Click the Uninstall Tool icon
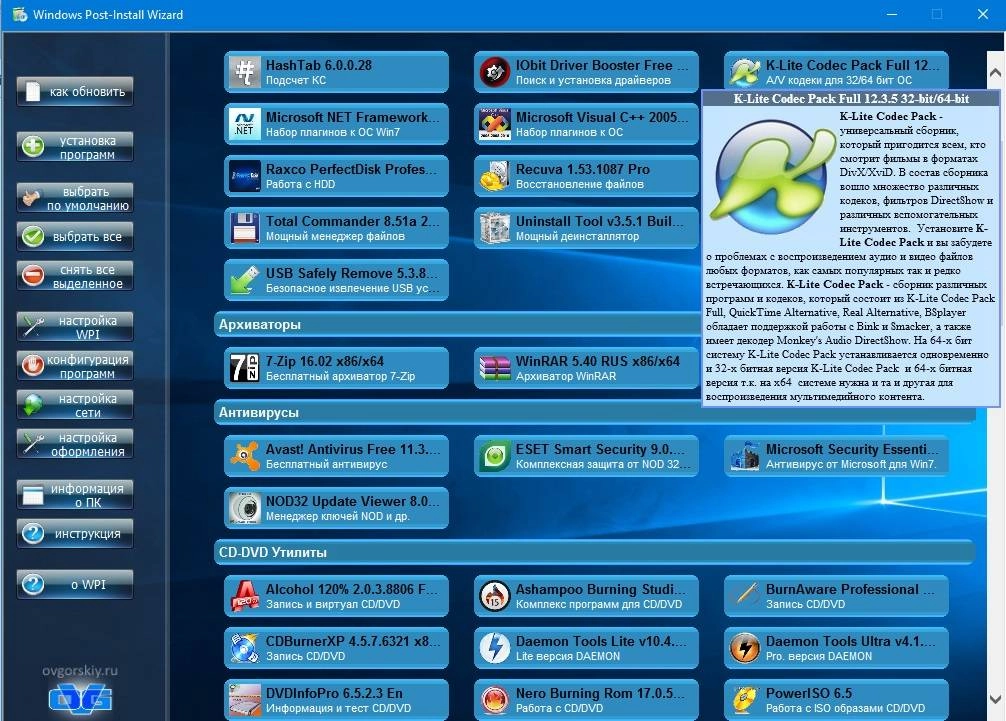This screenshot has width=1006, height=721. pyautogui.click(x=495, y=228)
